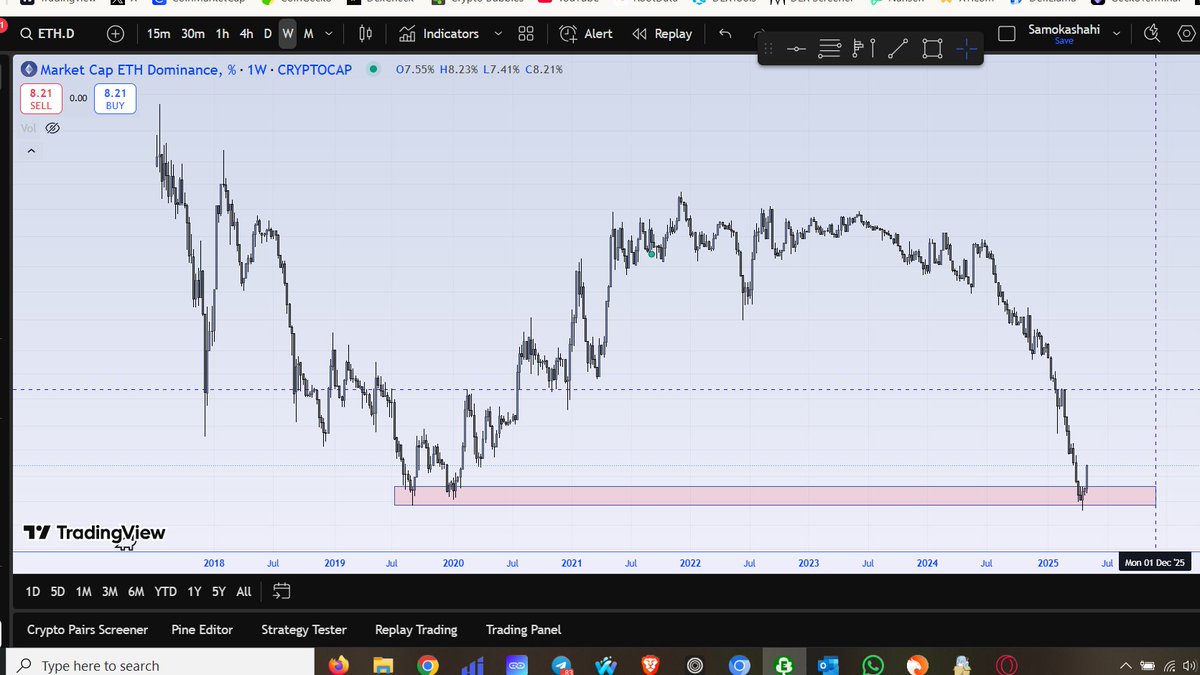Screen dimensions: 1200x675
Task: Show hidden system tray icons chevron
Action: pyautogui.click(x=1127, y=666)
